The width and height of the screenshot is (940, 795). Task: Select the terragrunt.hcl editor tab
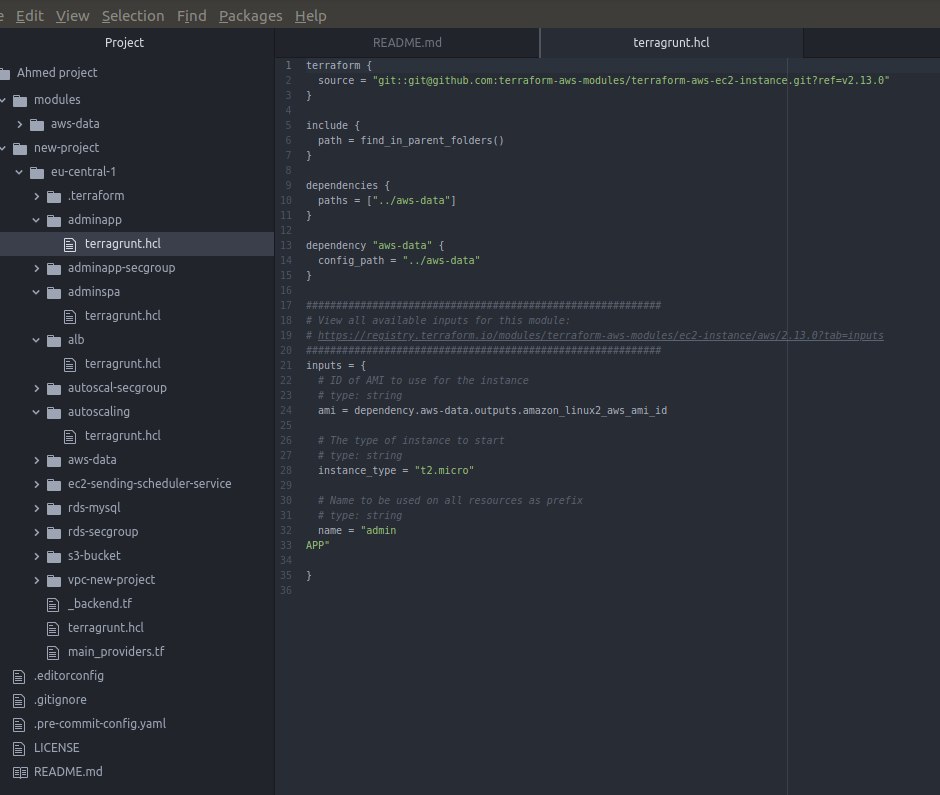coord(671,43)
